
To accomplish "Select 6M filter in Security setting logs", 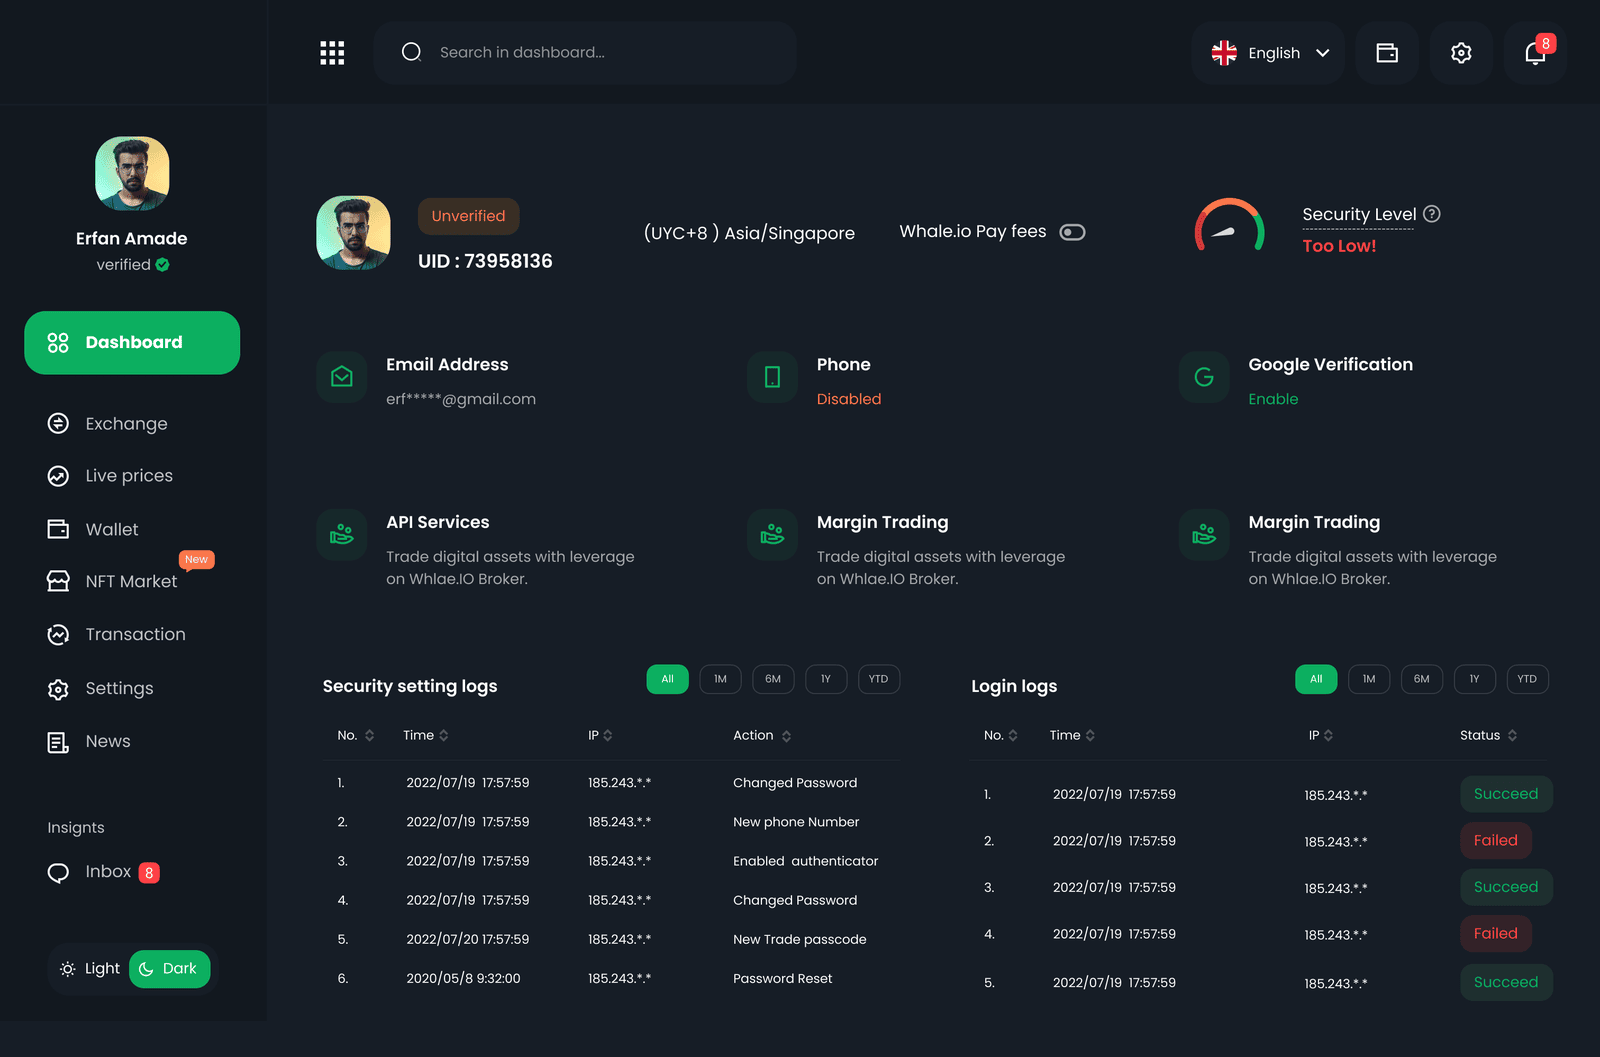I will [x=773, y=679].
